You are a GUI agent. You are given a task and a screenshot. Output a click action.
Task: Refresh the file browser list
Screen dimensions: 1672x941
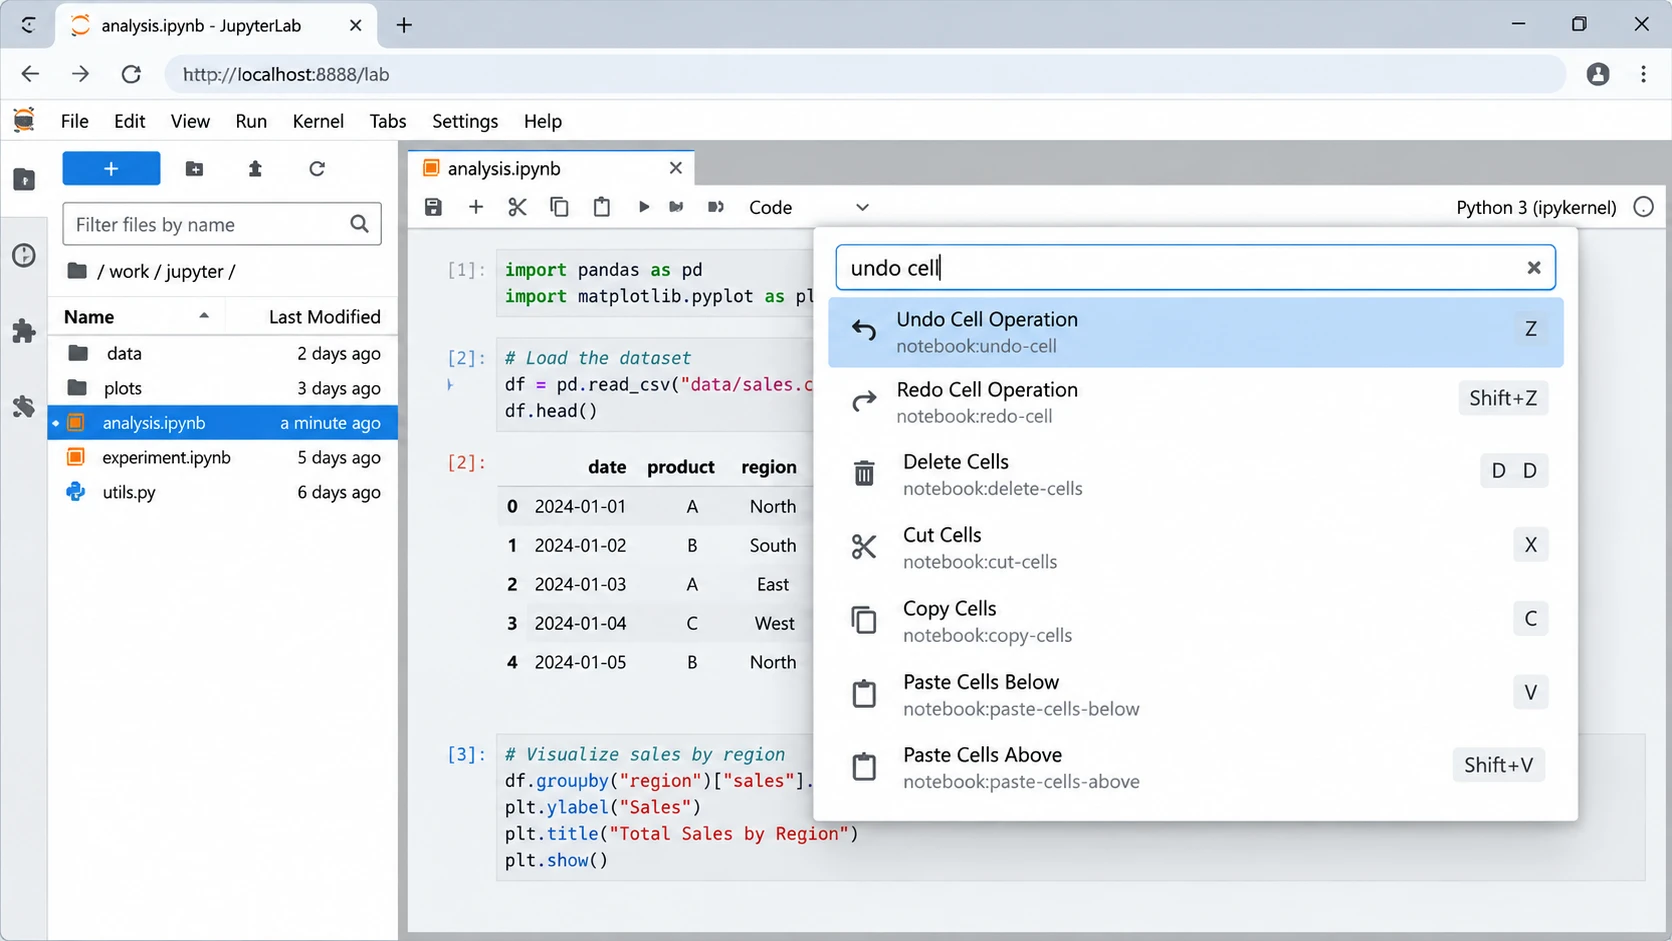point(317,169)
